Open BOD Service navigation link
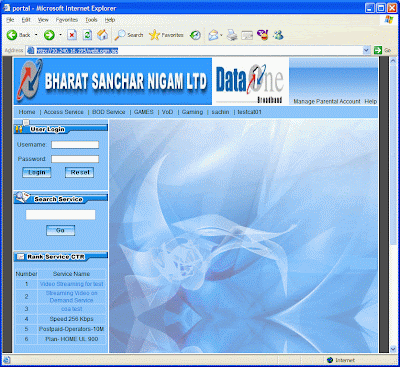The height and width of the screenshot is (367, 400). click(x=108, y=112)
